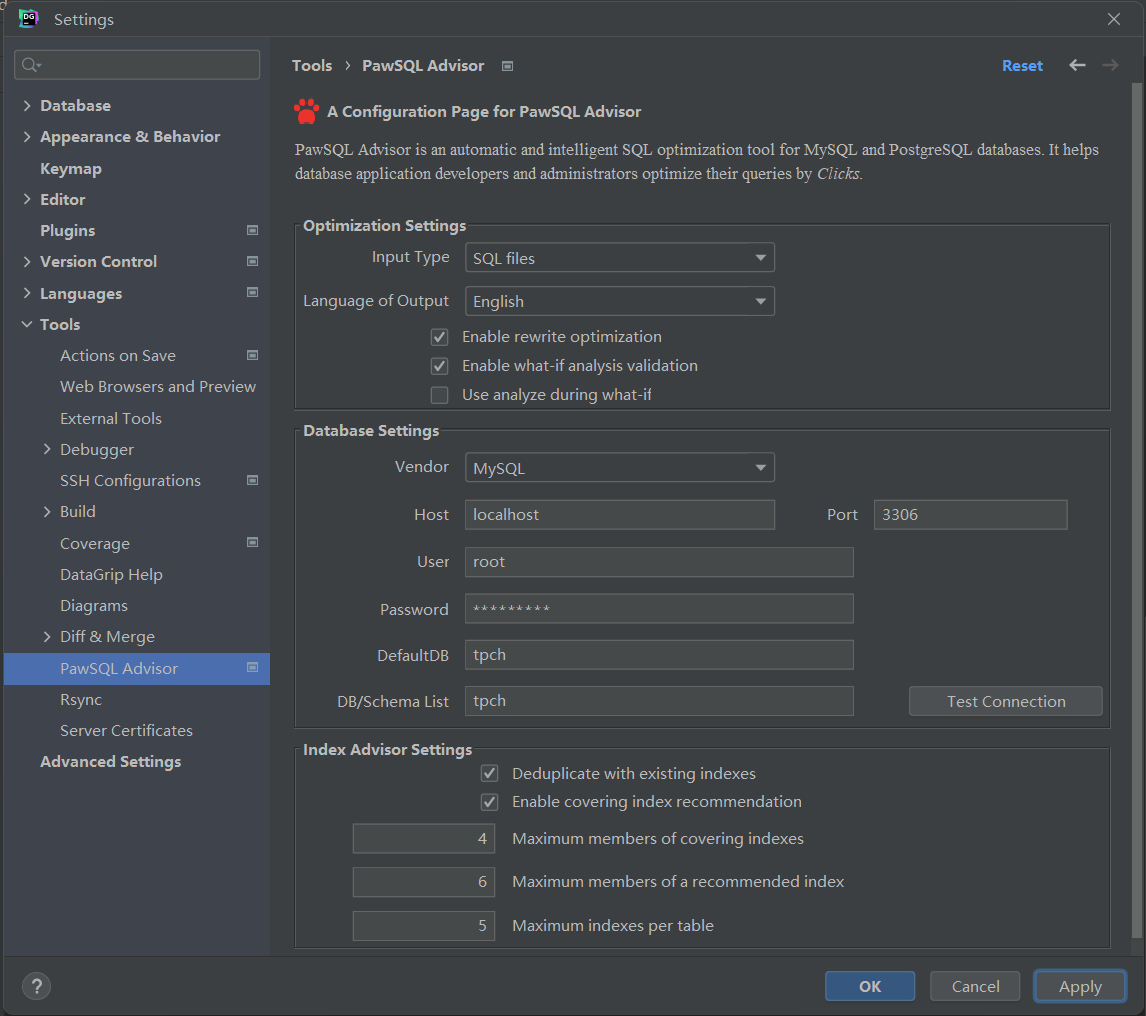Click the Host input field

coord(619,515)
